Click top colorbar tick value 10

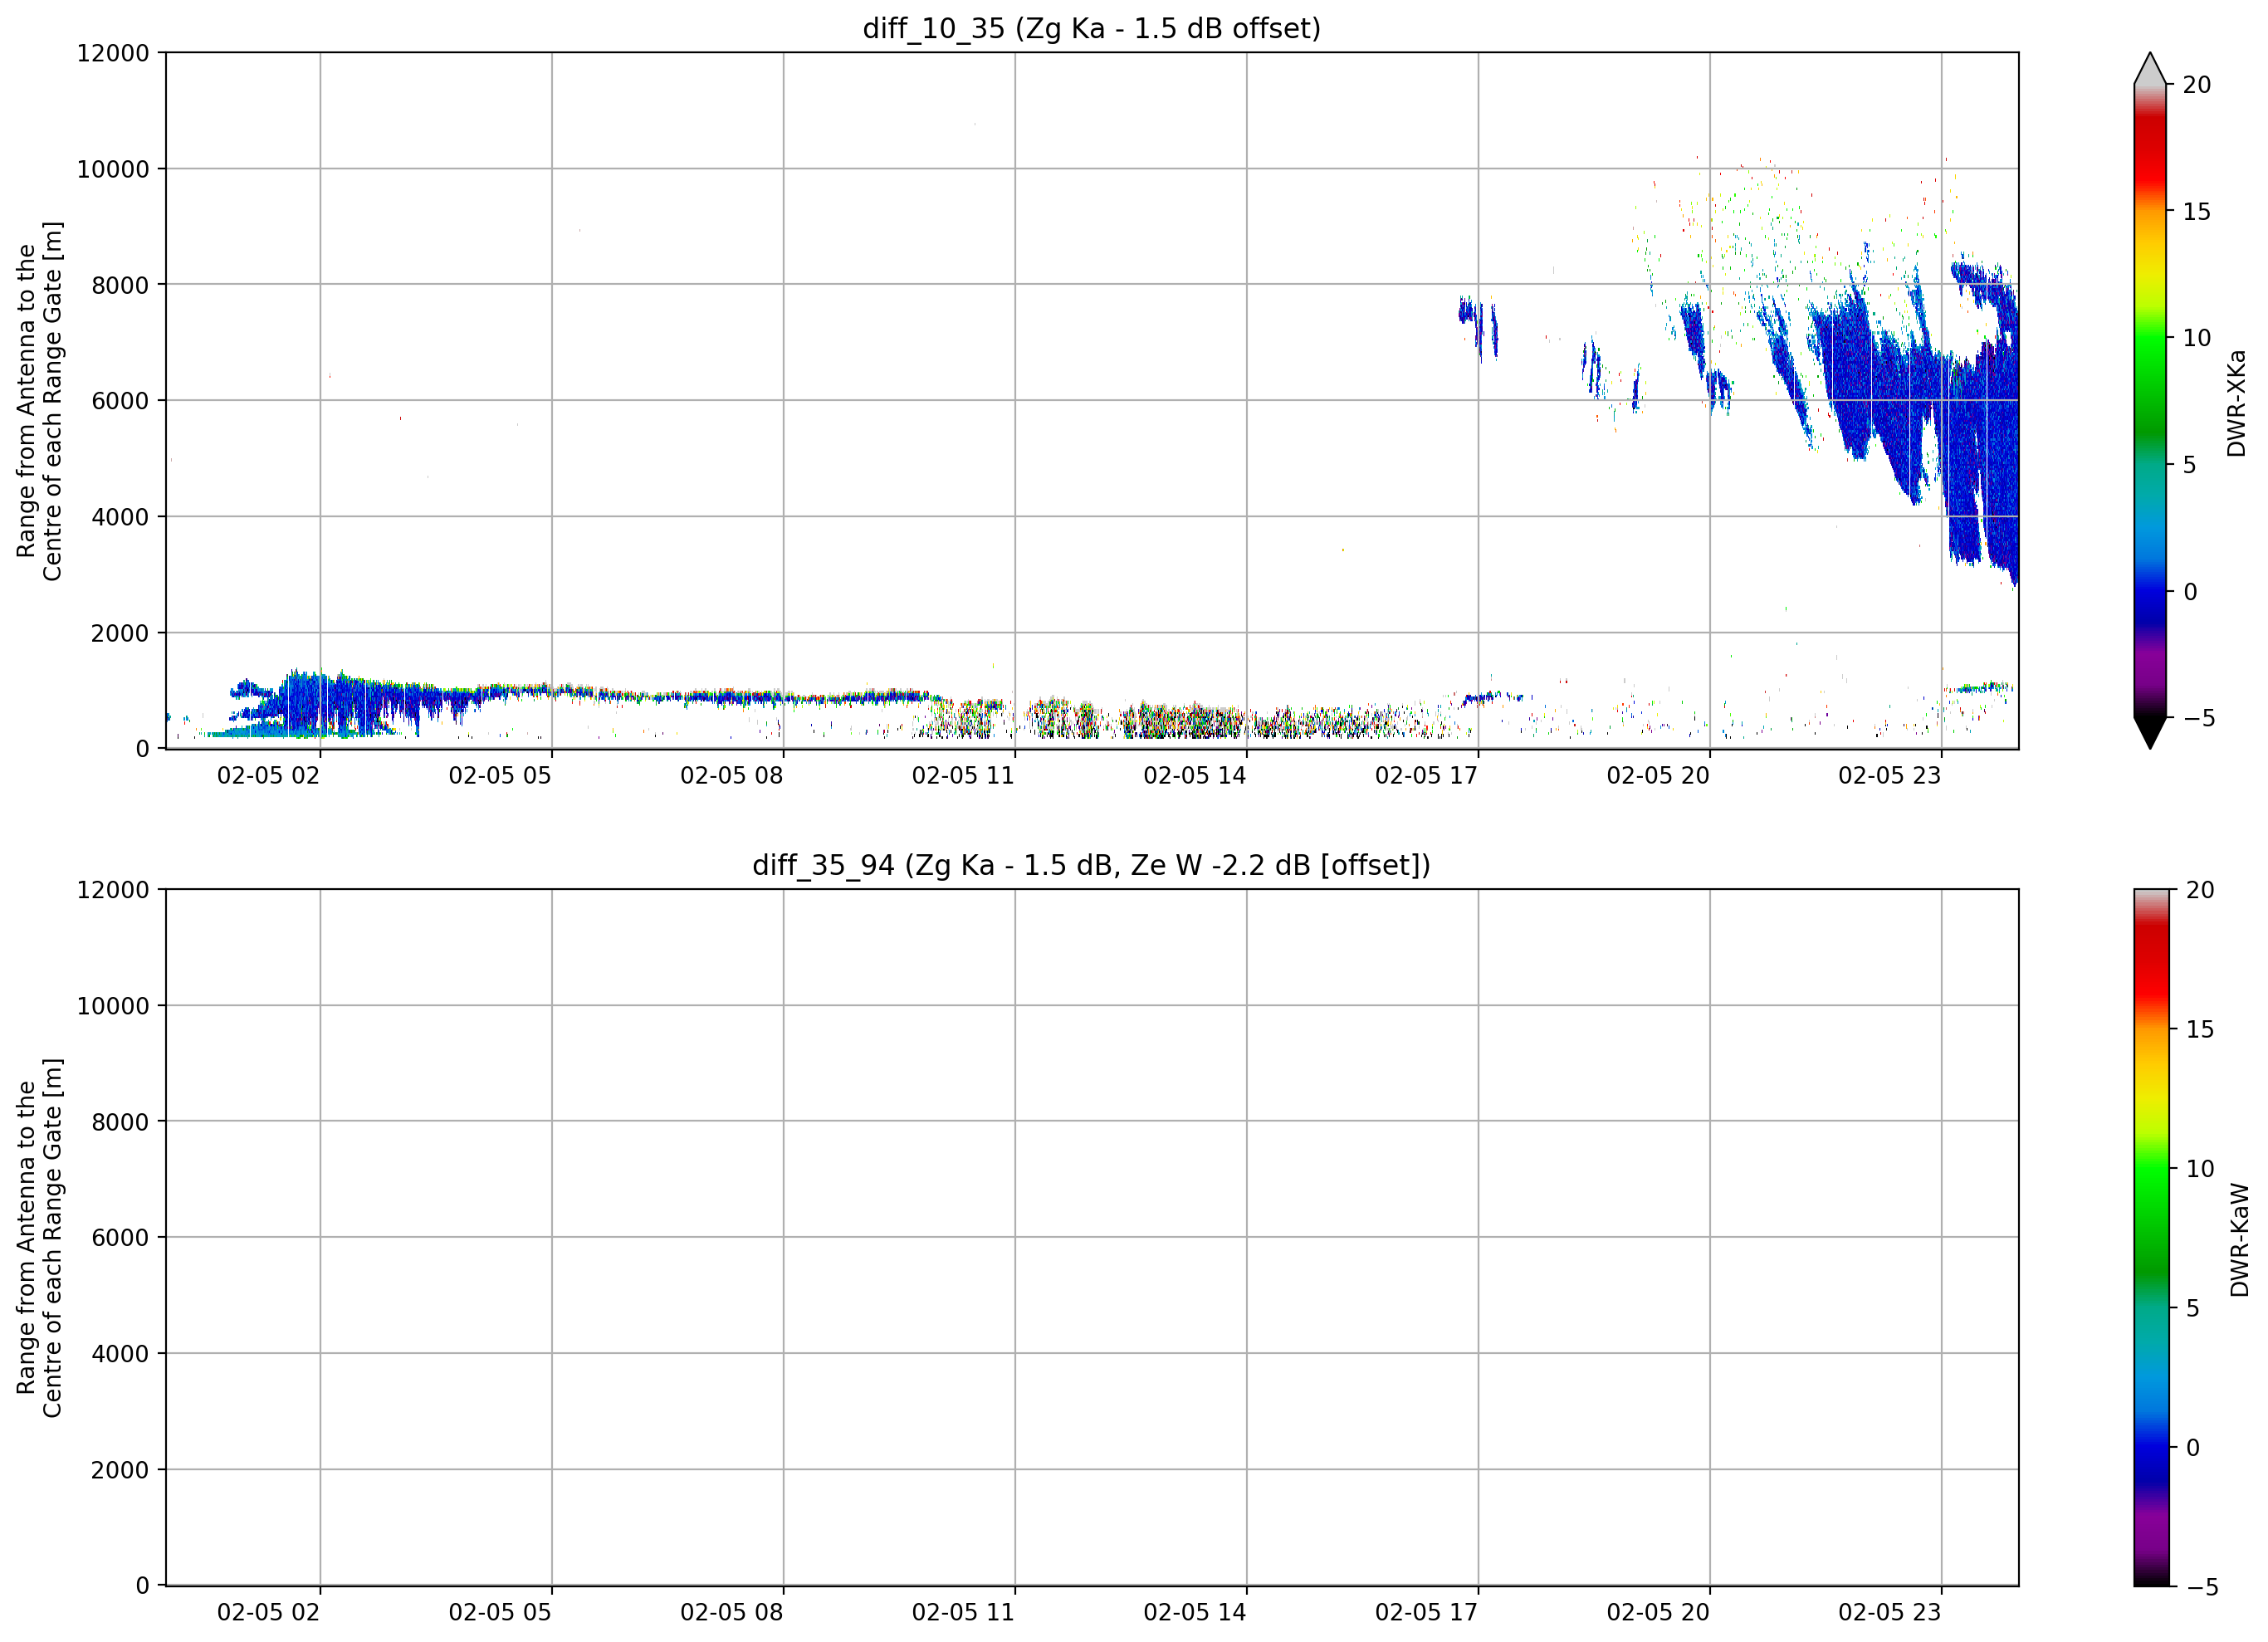[2196, 338]
